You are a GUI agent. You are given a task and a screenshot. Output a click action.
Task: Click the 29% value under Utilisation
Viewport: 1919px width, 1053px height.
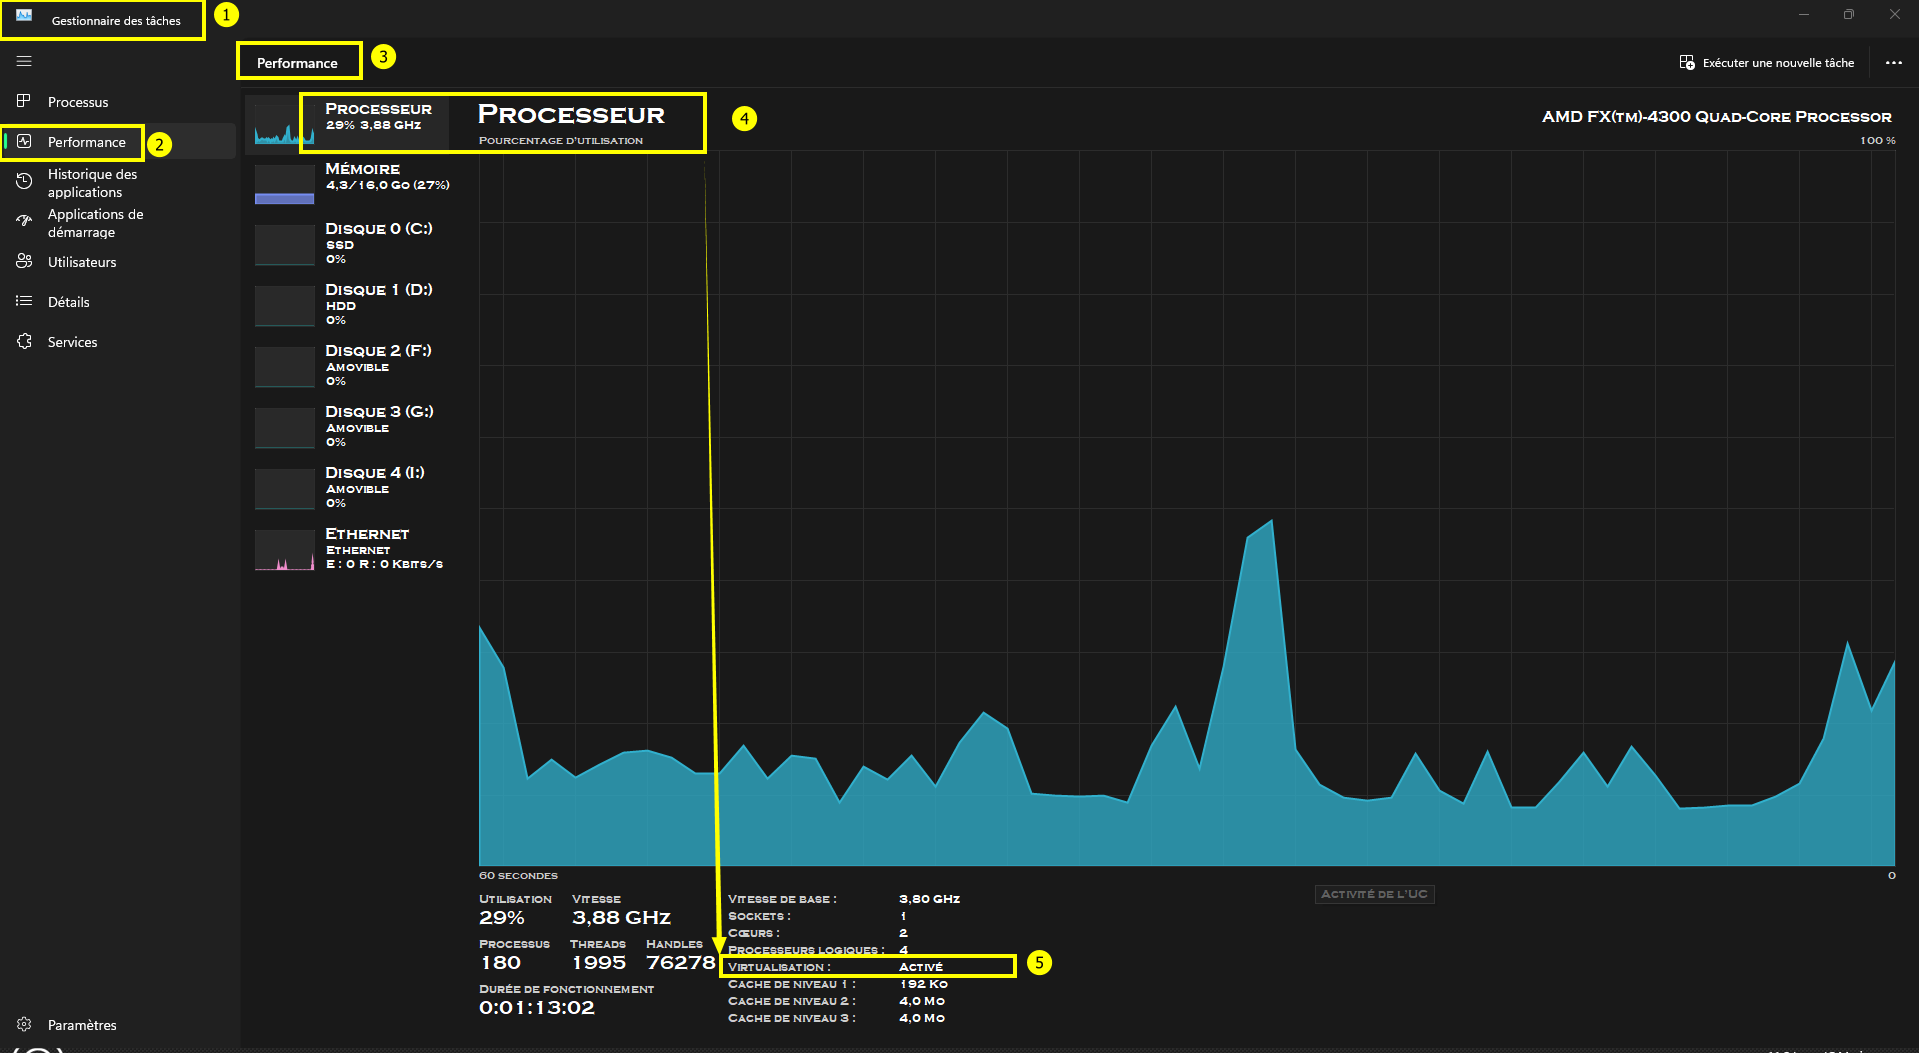tap(501, 918)
